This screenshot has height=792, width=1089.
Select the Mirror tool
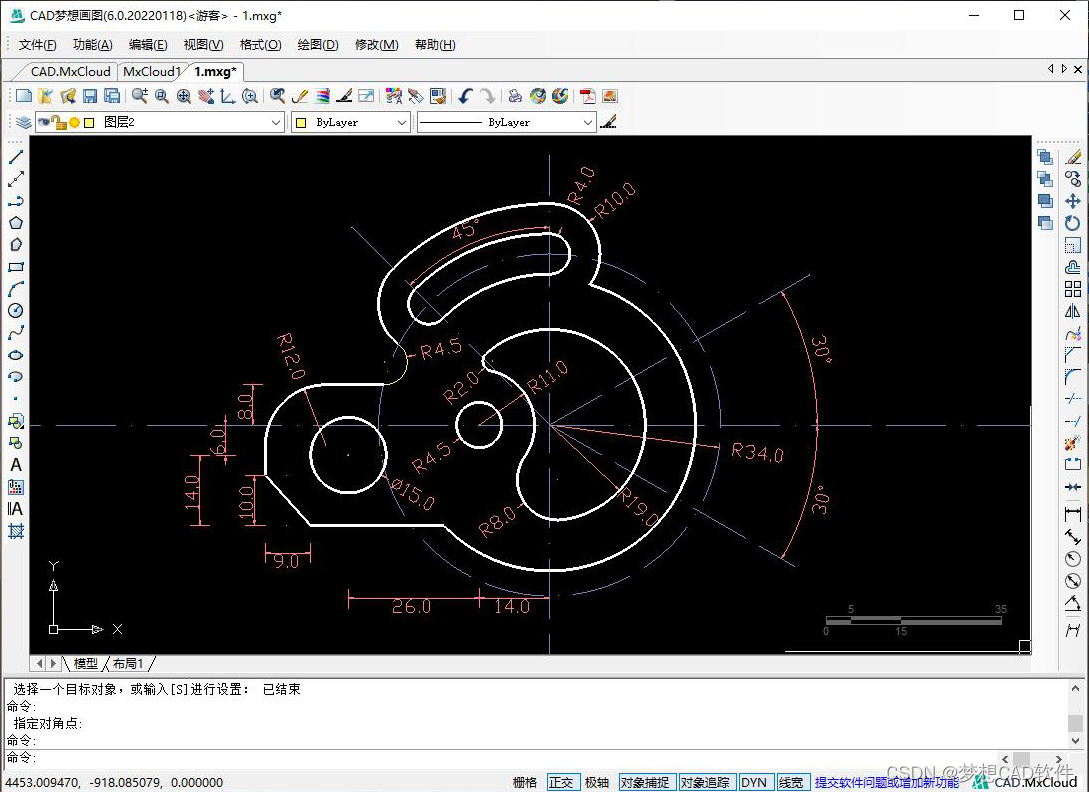click(x=1073, y=311)
